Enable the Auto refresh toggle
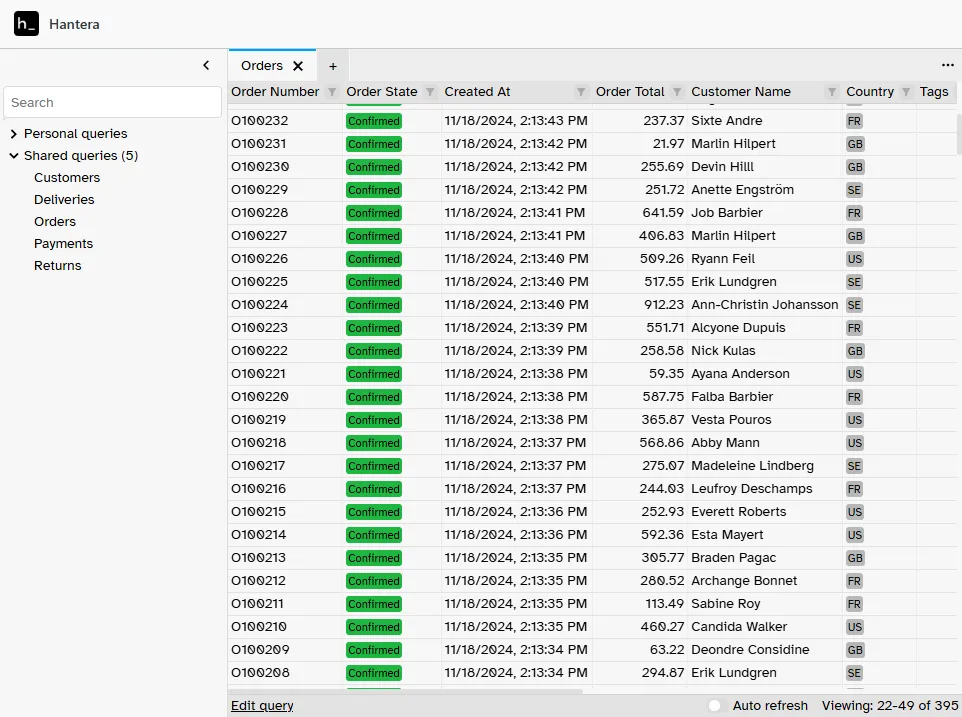962x717 pixels. 715,705
